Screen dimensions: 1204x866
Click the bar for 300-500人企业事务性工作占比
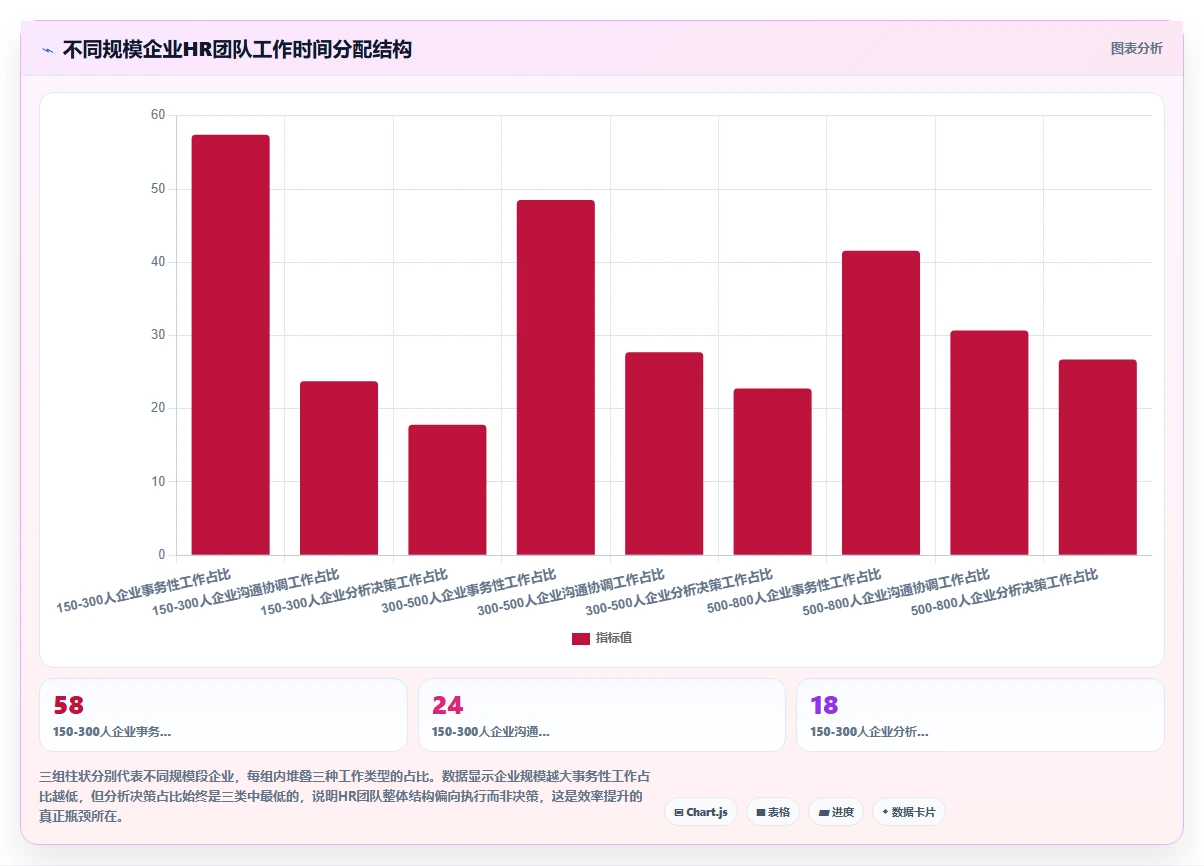tap(556, 378)
